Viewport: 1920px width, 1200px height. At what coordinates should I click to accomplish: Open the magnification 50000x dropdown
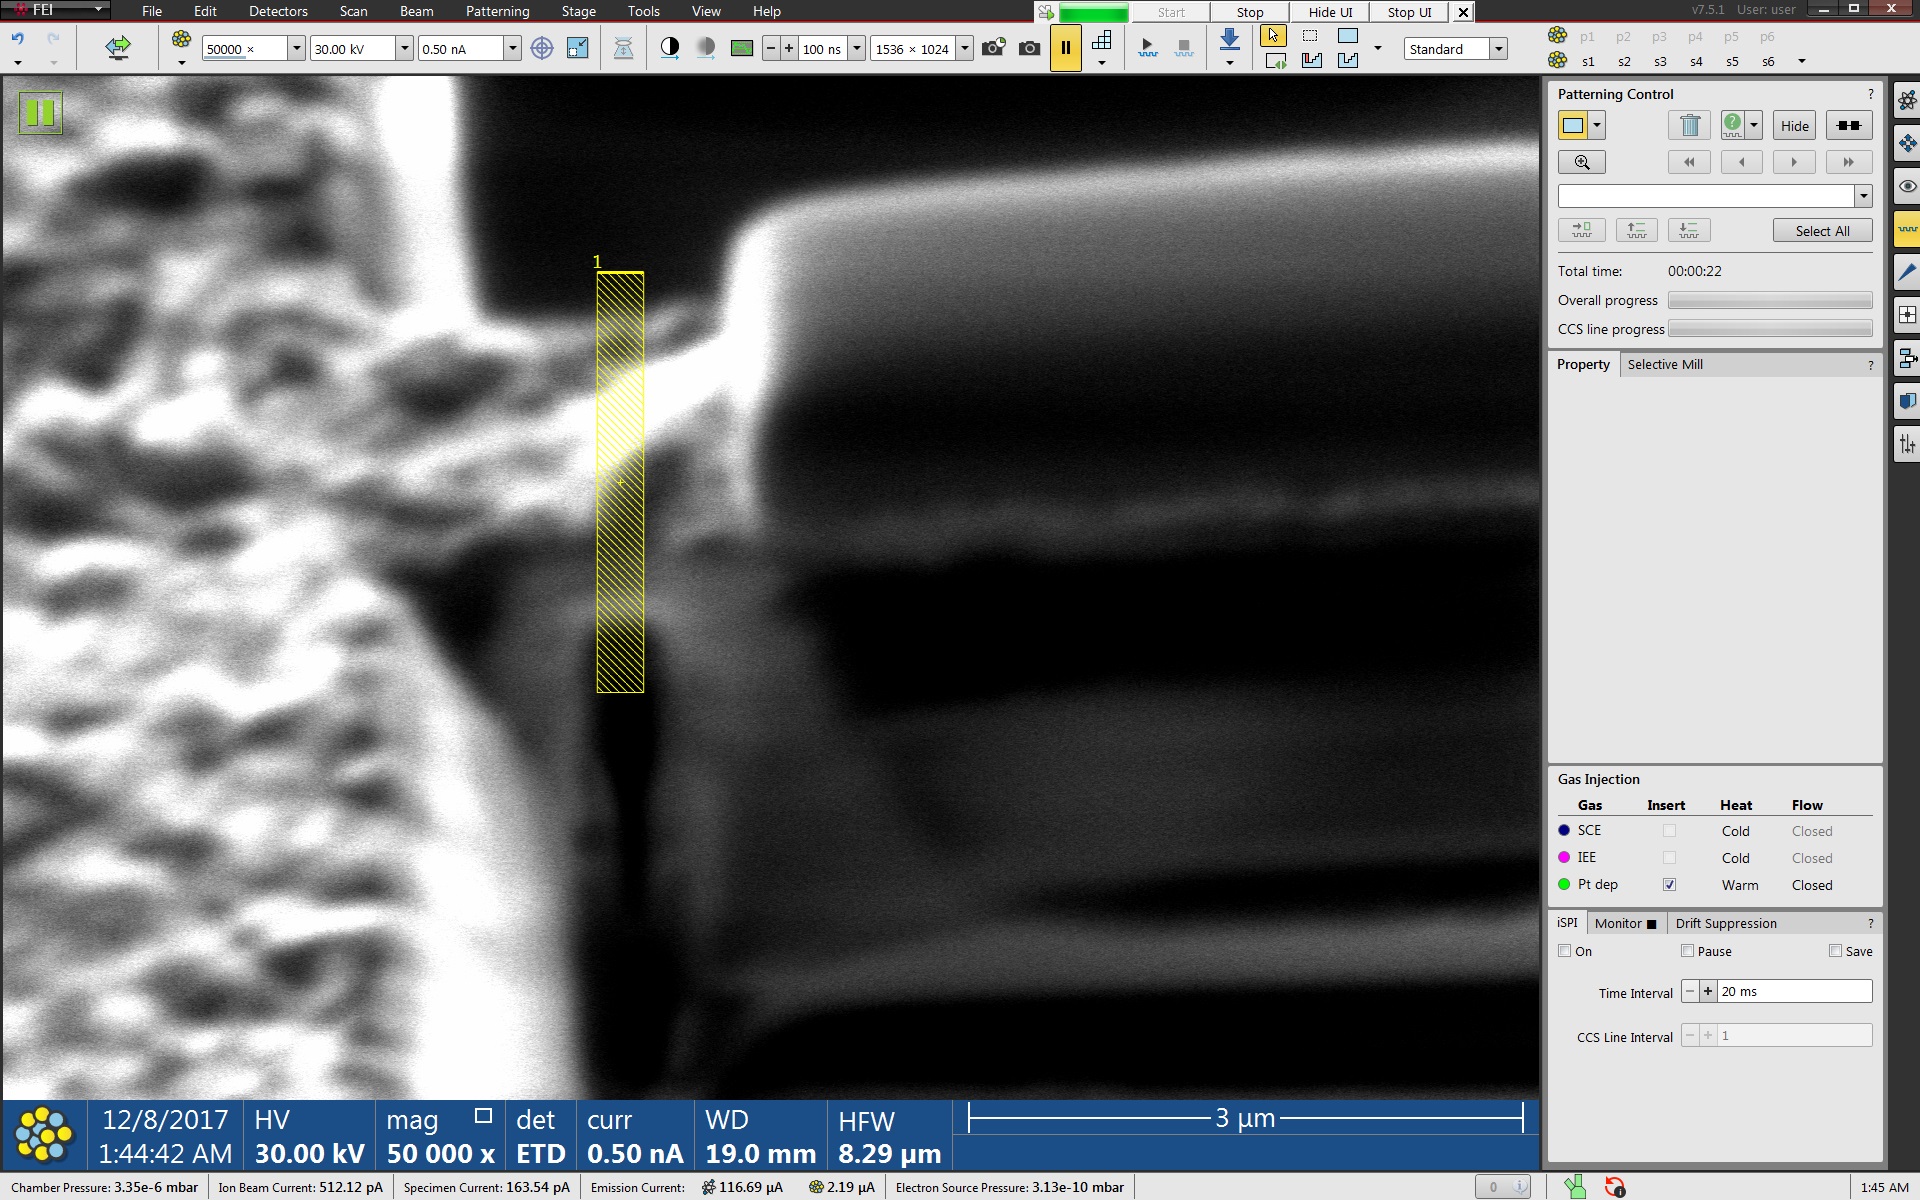pos(296,48)
